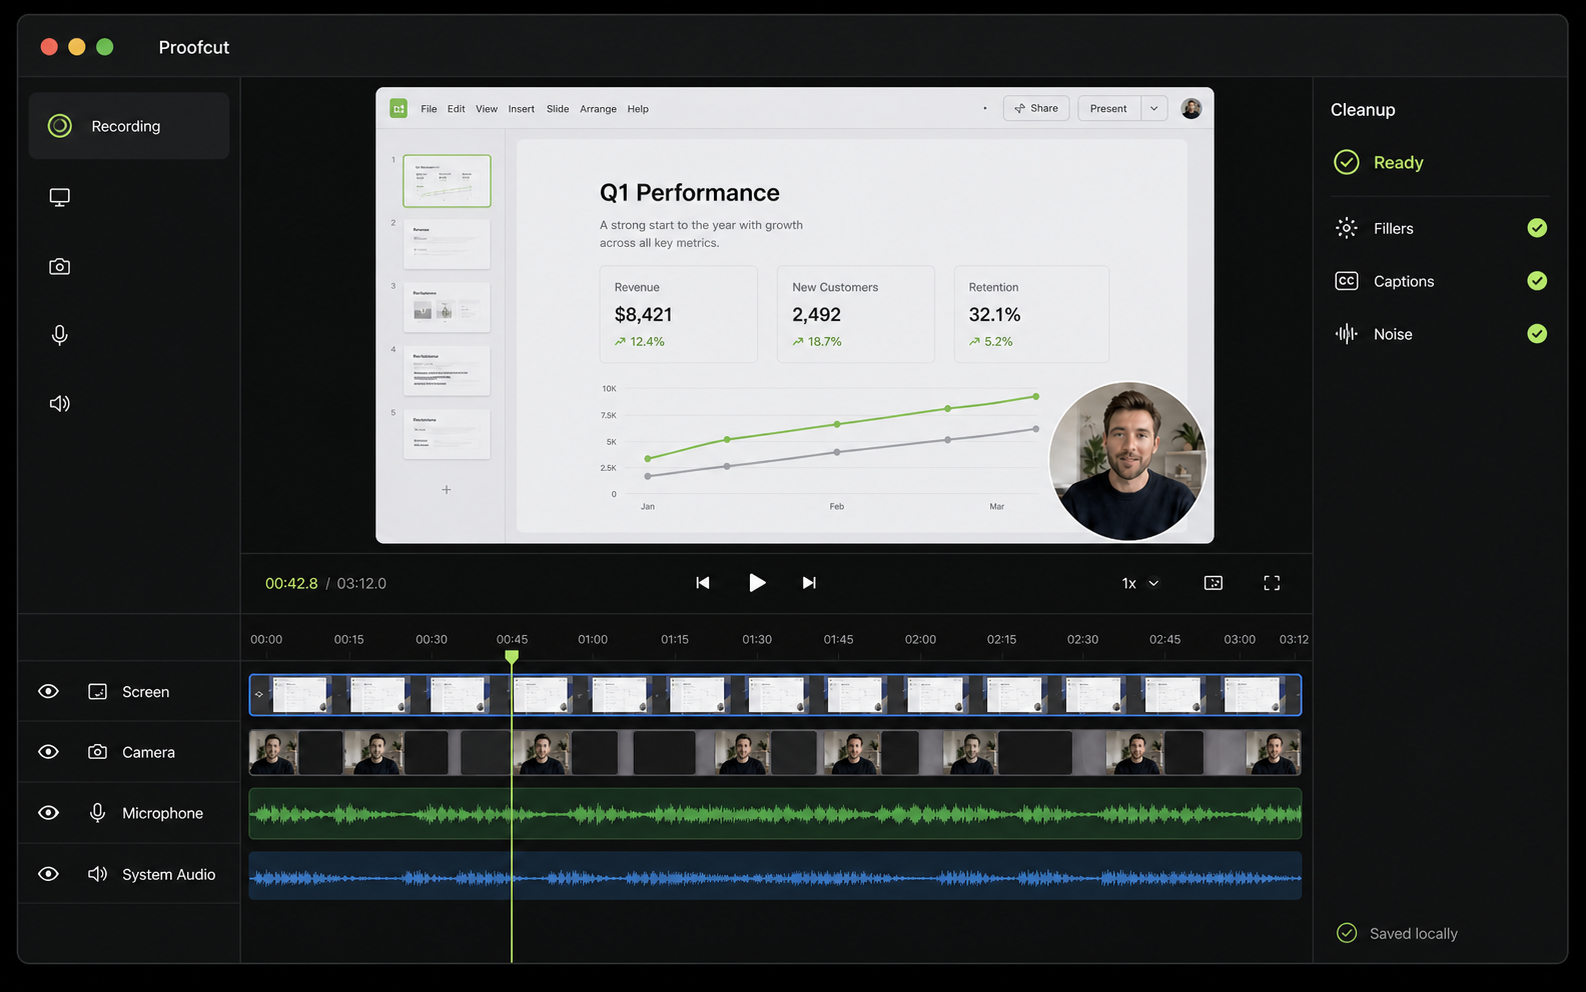Hide the Camera track
This screenshot has height=992, width=1586.
tap(48, 752)
